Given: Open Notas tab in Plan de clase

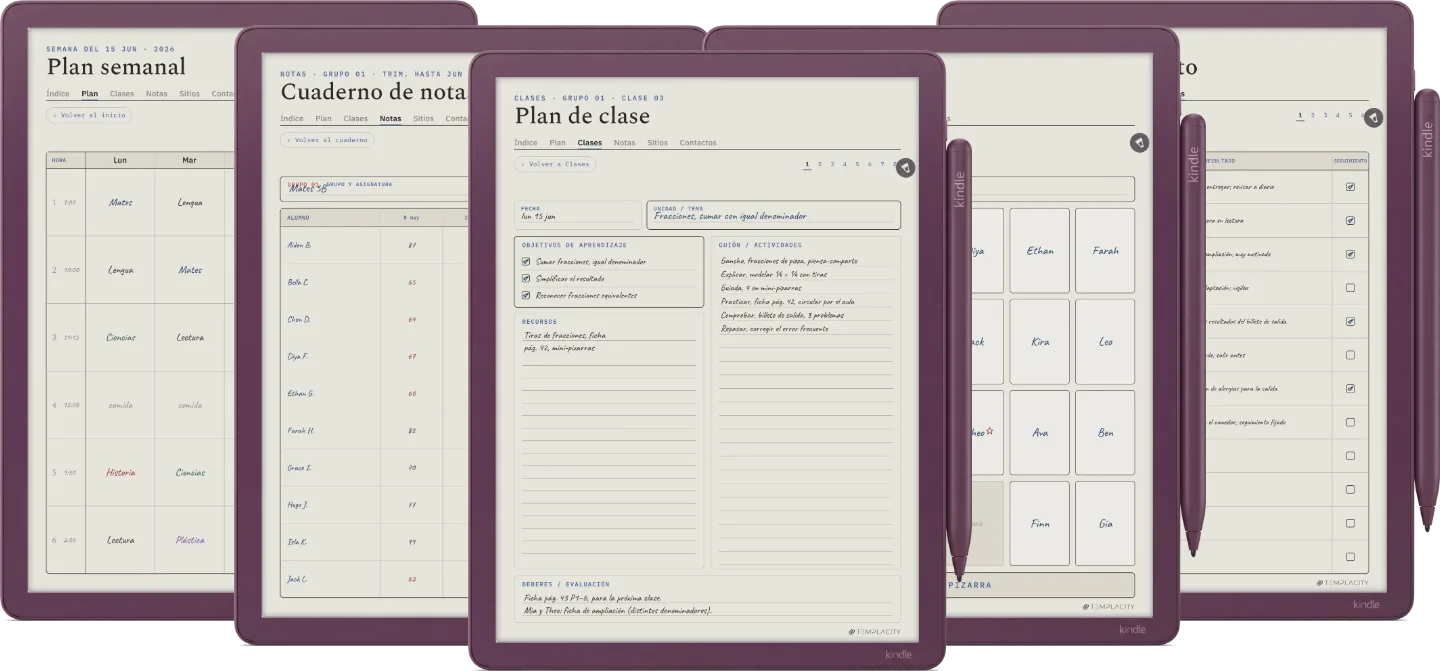Looking at the screenshot, I should tap(624, 143).
